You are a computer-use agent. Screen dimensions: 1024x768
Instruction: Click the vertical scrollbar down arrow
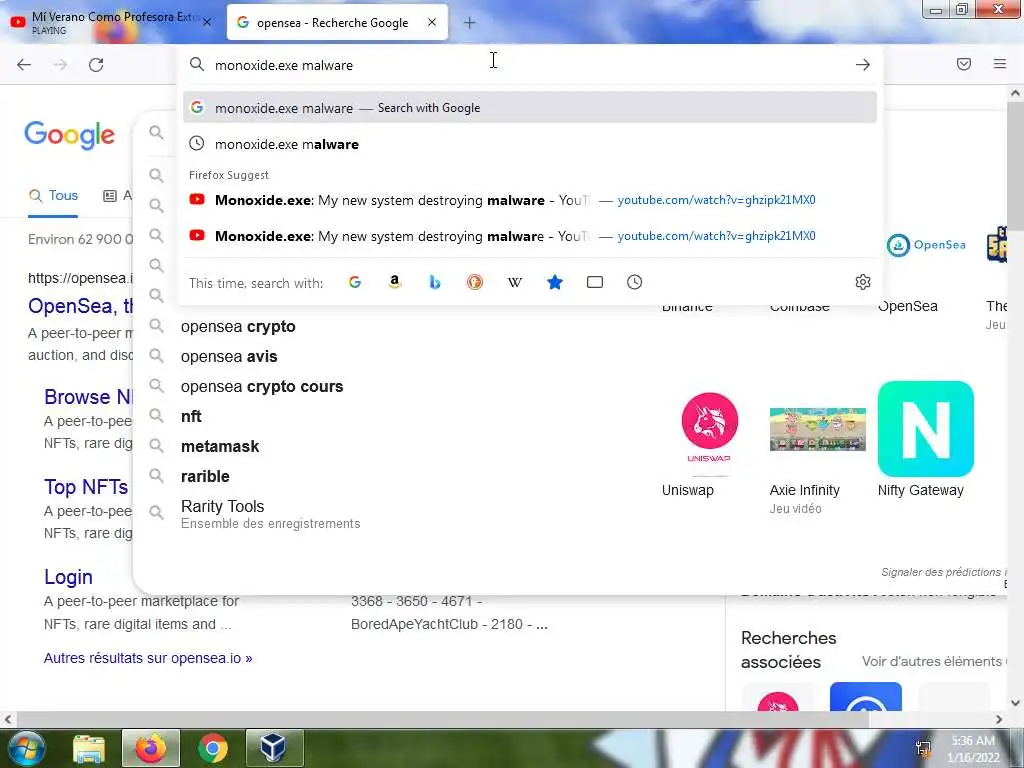(1016, 703)
